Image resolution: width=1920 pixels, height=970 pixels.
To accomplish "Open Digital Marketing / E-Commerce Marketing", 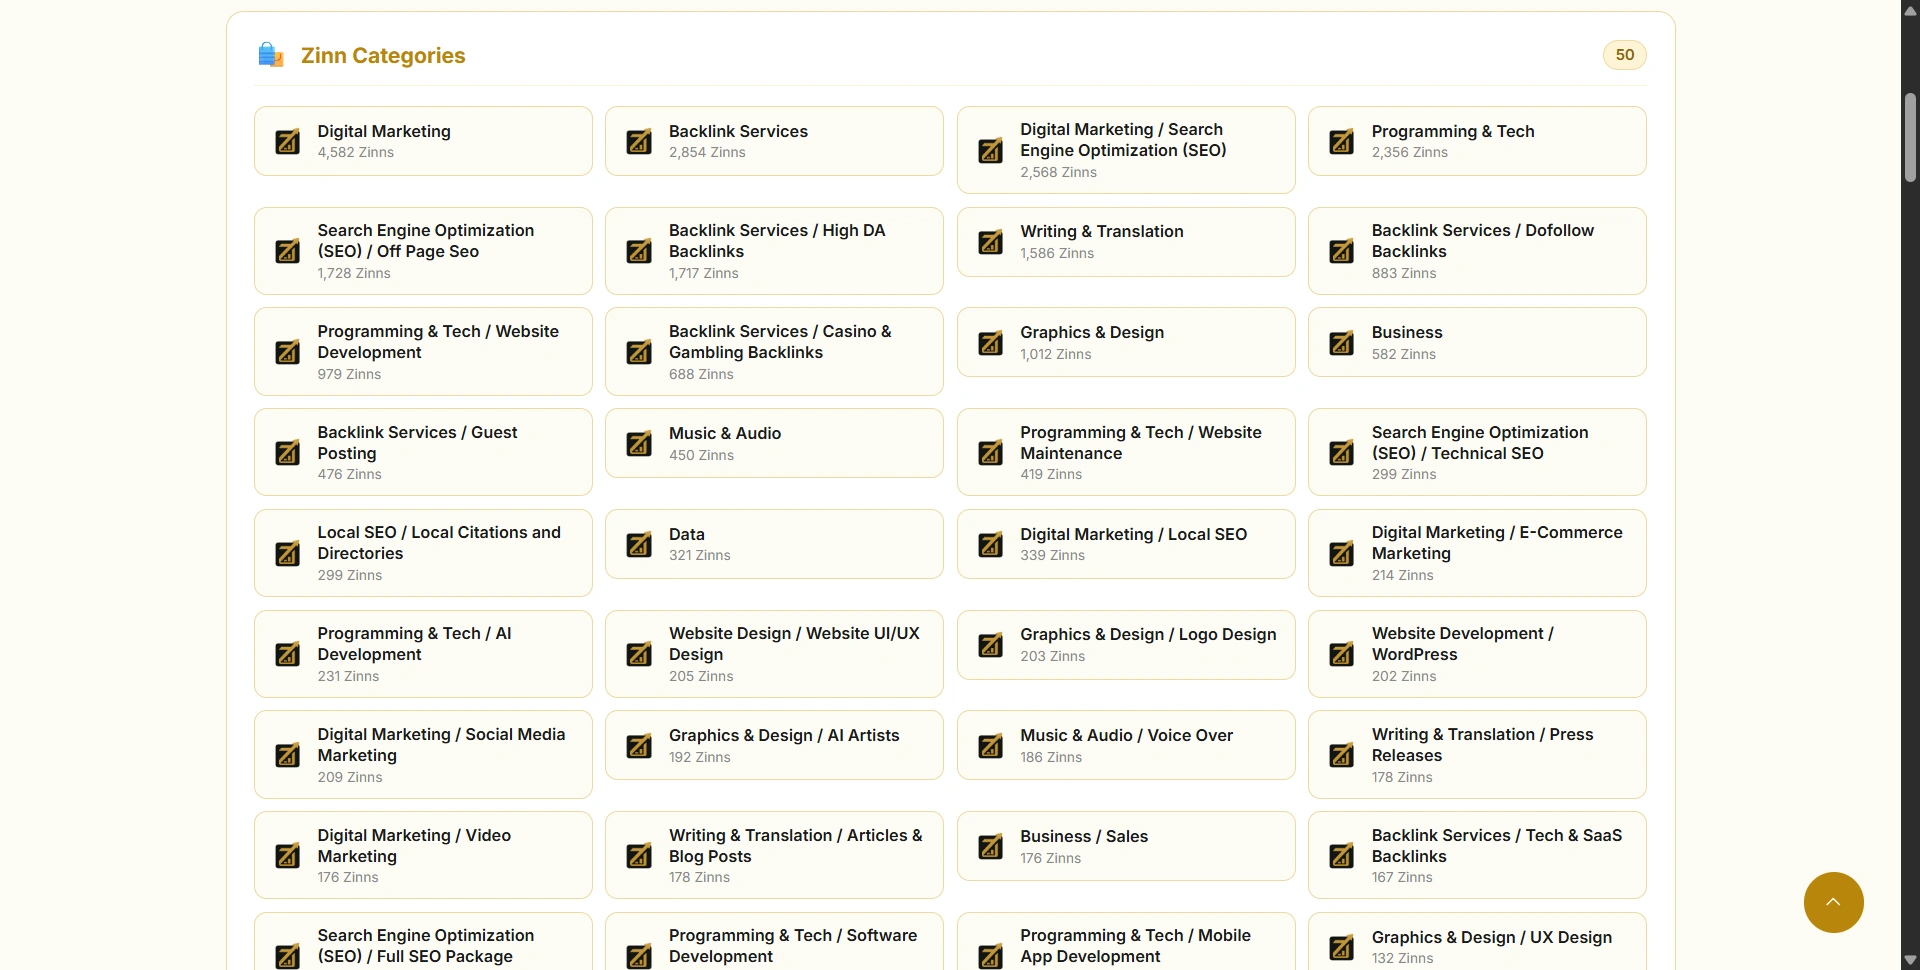I will point(1477,553).
